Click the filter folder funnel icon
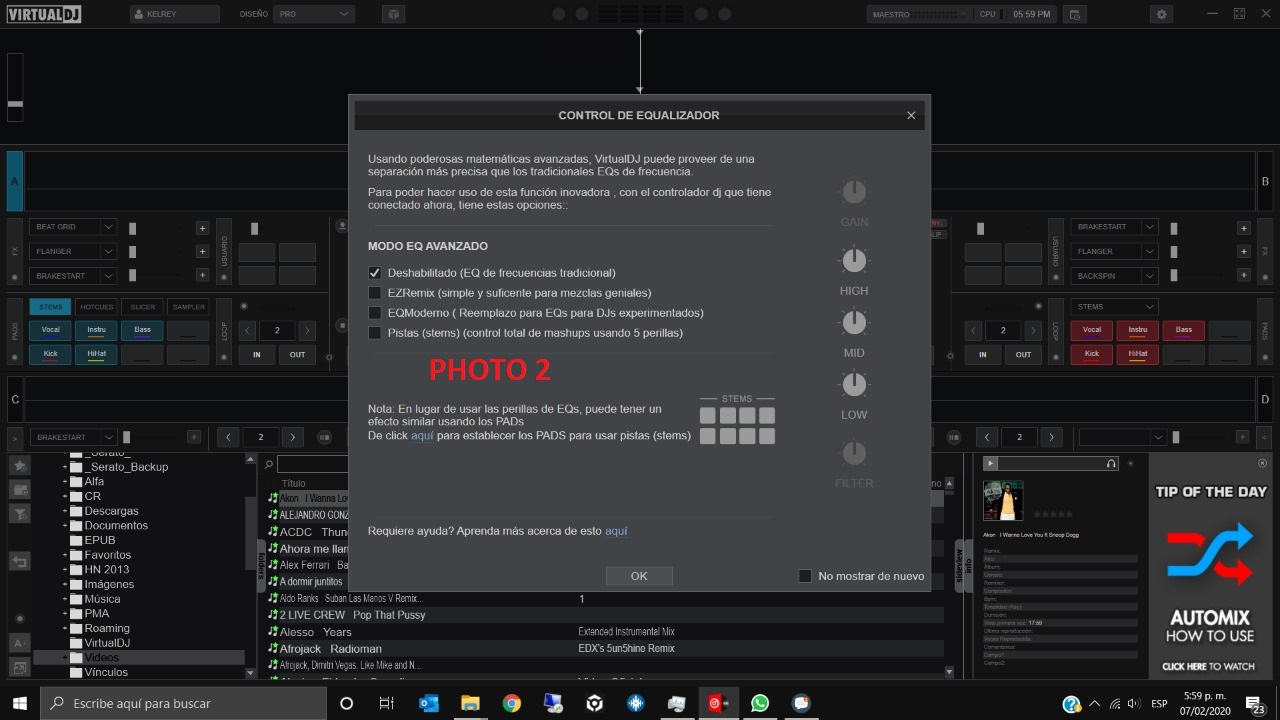This screenshot has height=720, width=1280. pos(20,514)
